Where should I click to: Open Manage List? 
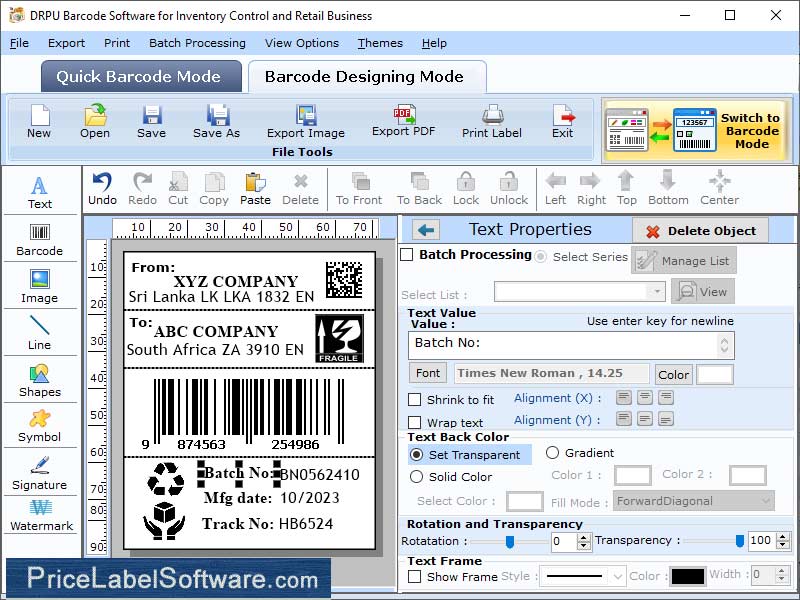[x=684, y=261]
